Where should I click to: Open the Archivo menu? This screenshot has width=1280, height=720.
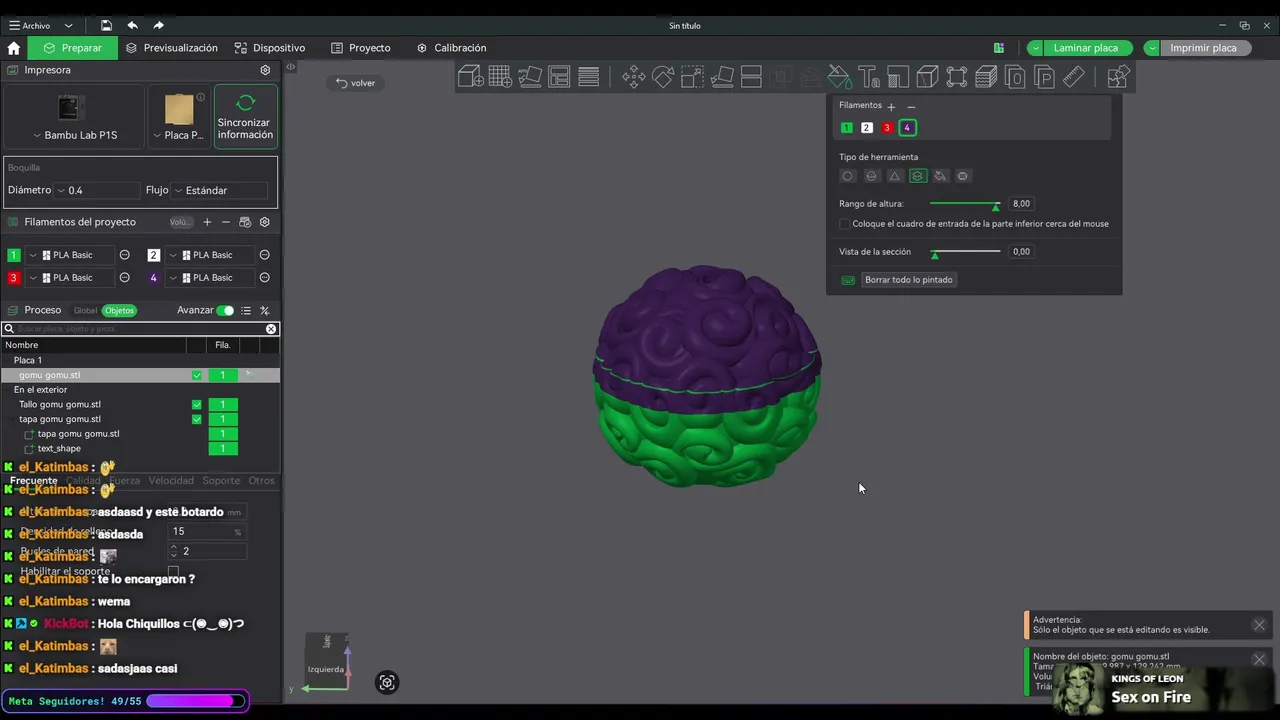click(30, 25)
